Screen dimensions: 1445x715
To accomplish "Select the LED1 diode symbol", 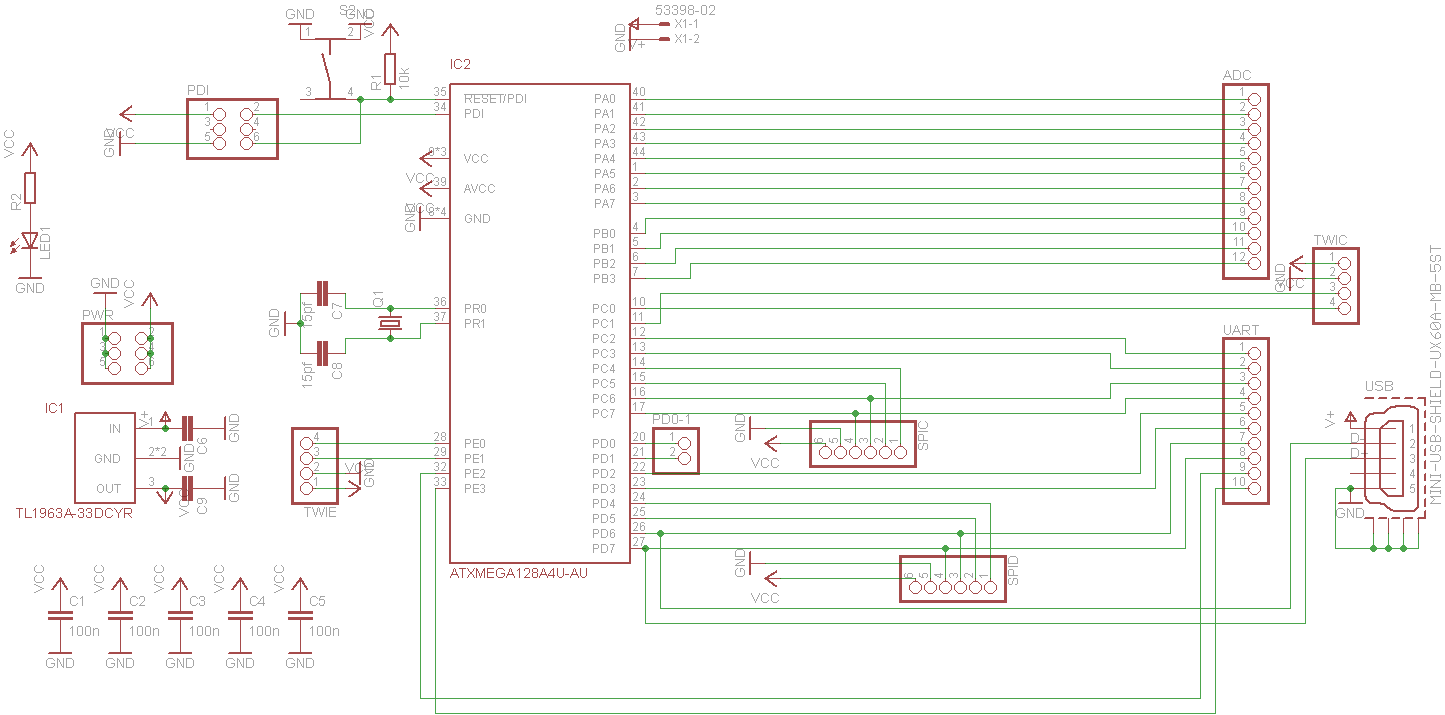I will point(30,240).
